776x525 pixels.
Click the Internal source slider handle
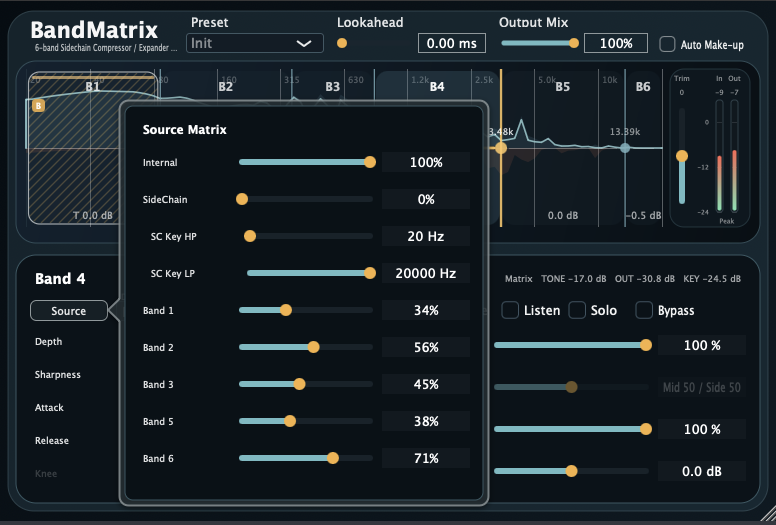pyautogui.click(x=370, y=162)
